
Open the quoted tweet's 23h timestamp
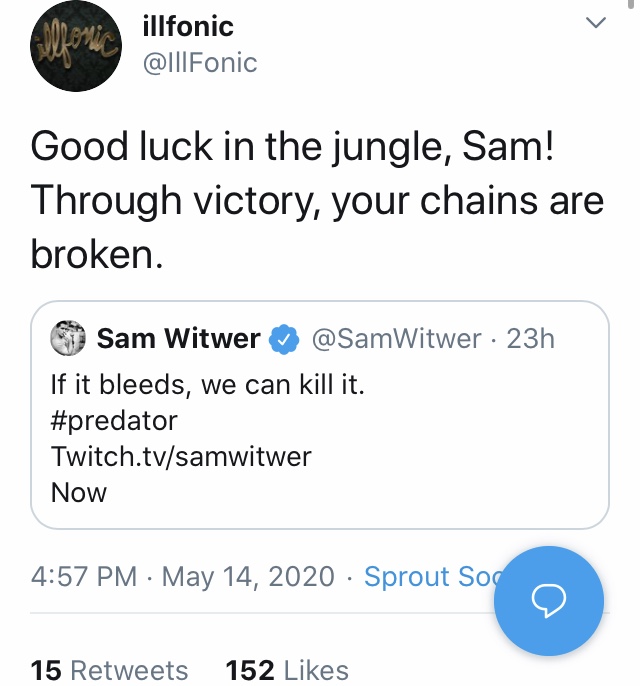(531, 339)
